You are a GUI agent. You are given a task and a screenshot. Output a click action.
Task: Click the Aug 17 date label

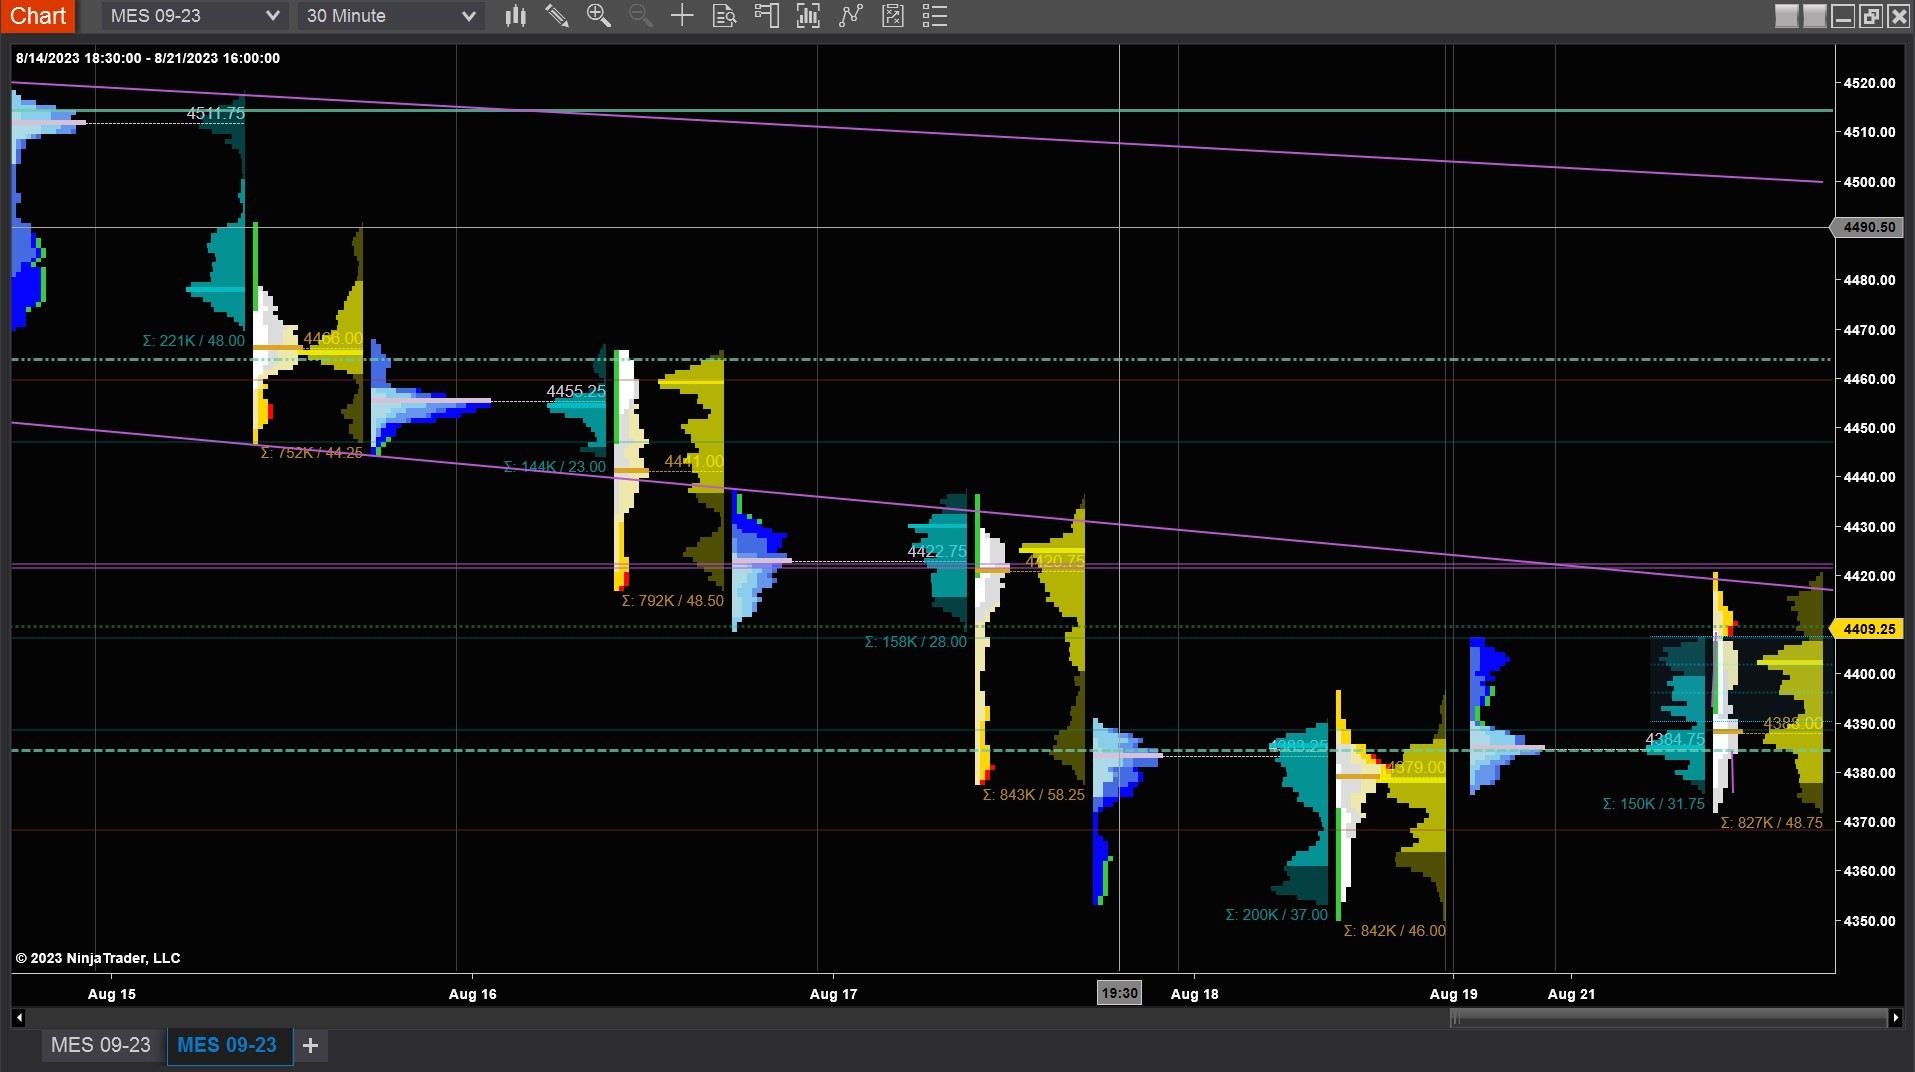tap(834, 994)
